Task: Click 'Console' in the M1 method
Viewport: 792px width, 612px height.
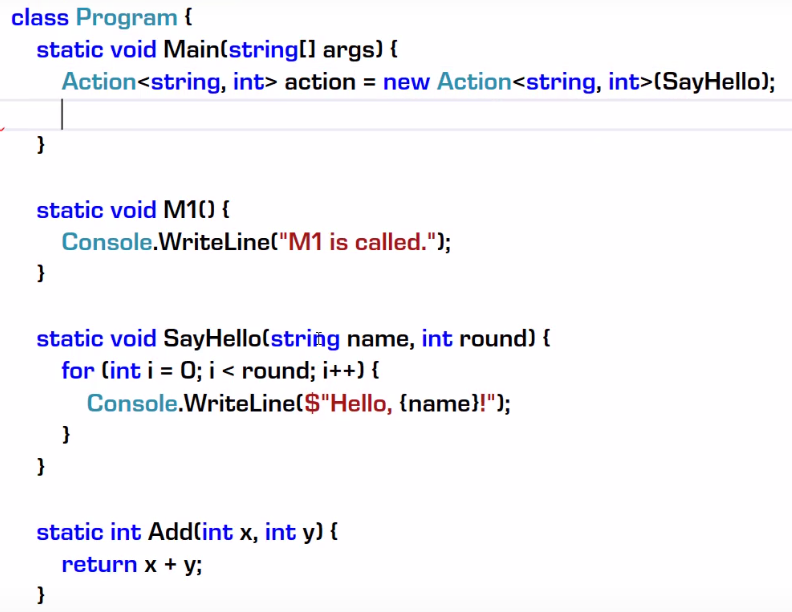Action: [x=107, y=242]
